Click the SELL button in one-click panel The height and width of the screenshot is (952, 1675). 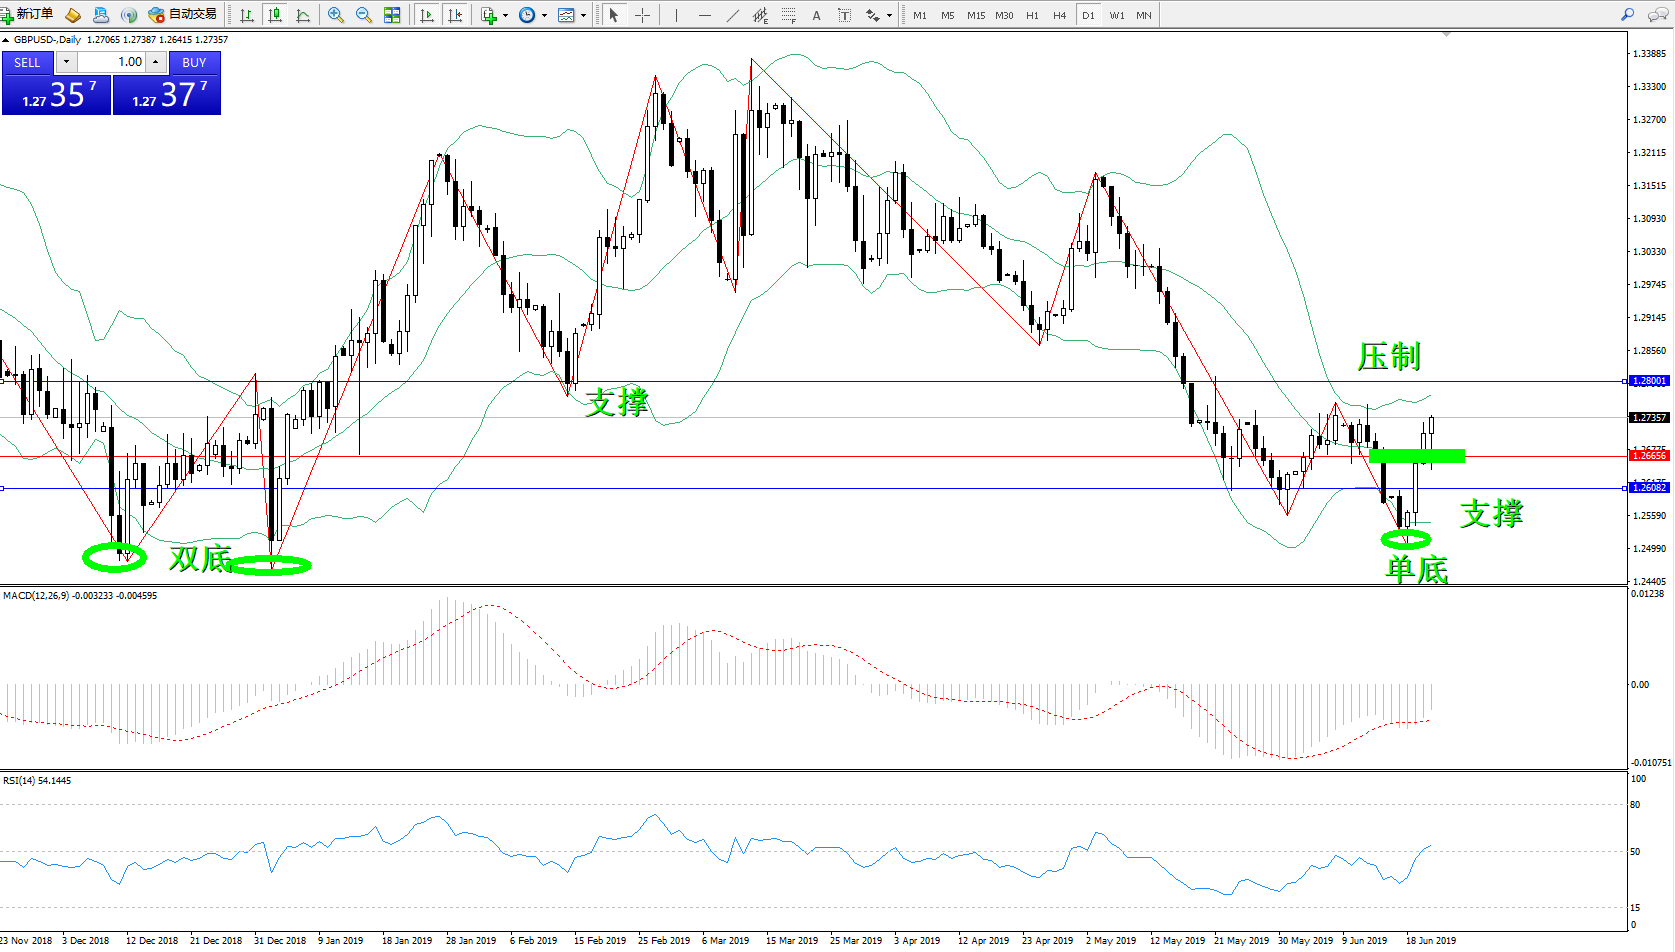click(x=27, y=62)
